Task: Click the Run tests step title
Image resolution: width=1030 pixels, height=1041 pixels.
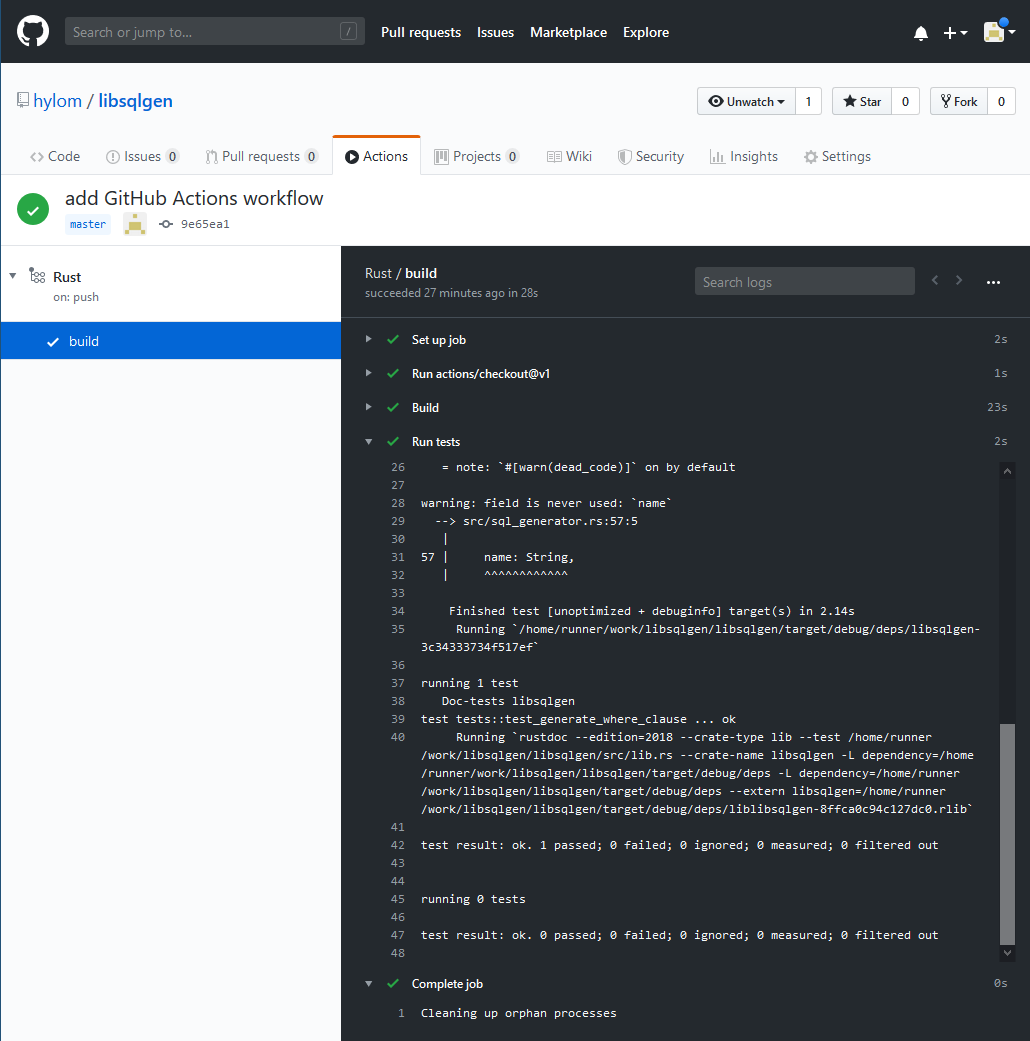Action: click(x=436, y=442)
